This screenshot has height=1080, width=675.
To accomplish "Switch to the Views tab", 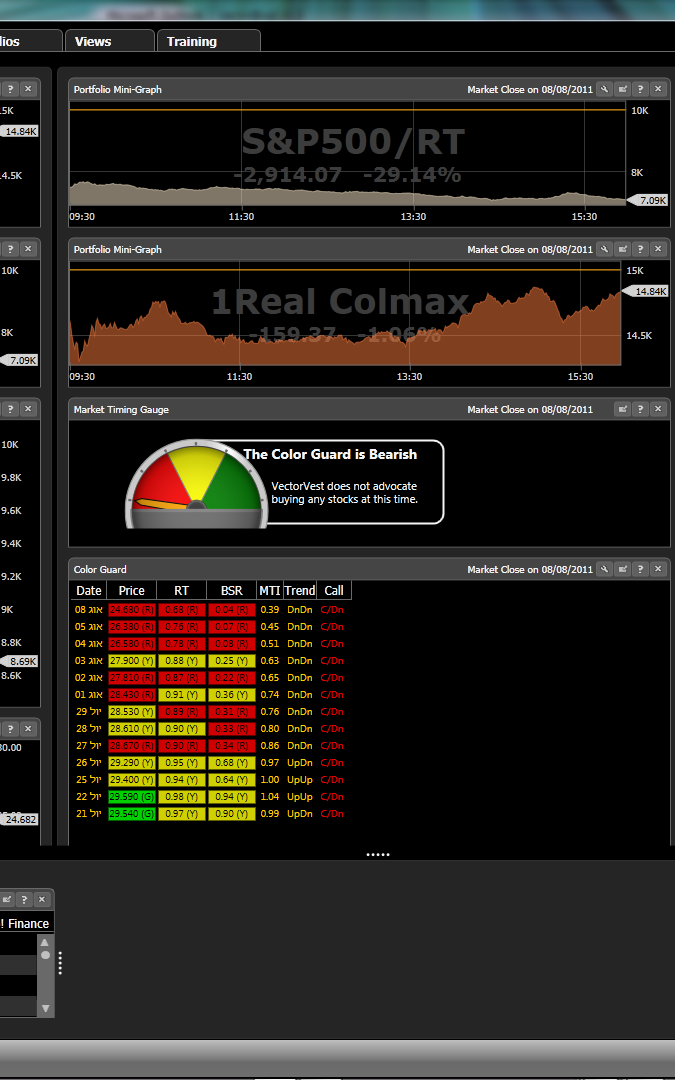I will (110, 41).
